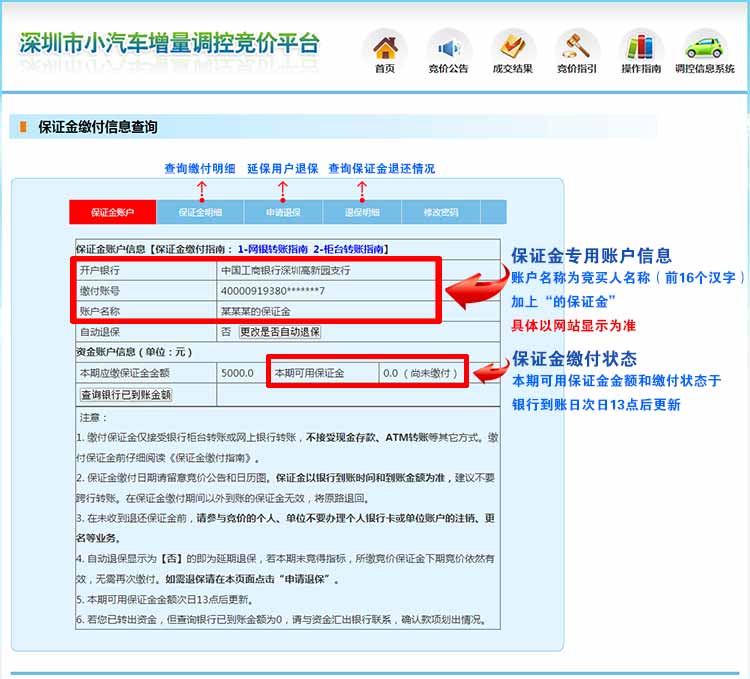Go to 调控信息系统 car icon
750x679 pixels.
click(x=704, y=46)
